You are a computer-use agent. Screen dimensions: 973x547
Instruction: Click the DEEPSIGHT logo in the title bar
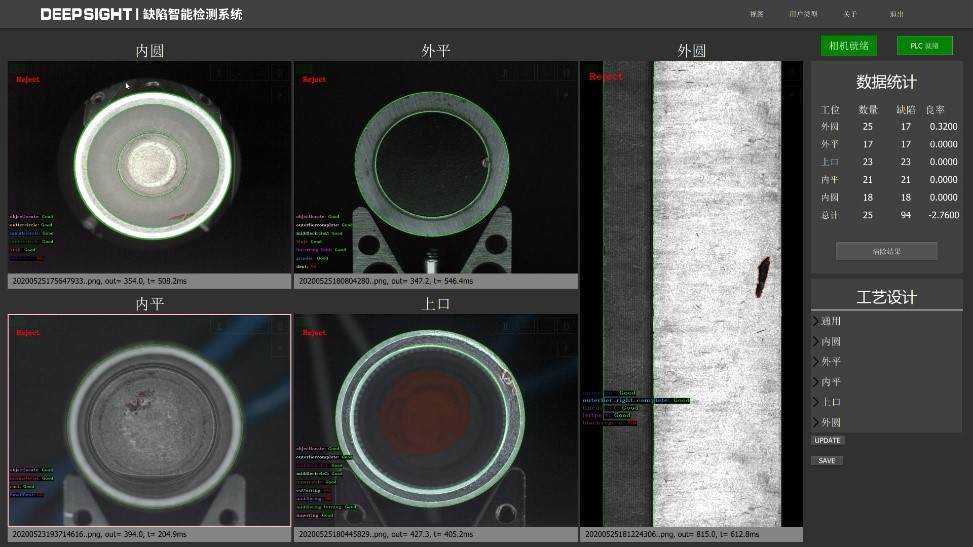86,14
